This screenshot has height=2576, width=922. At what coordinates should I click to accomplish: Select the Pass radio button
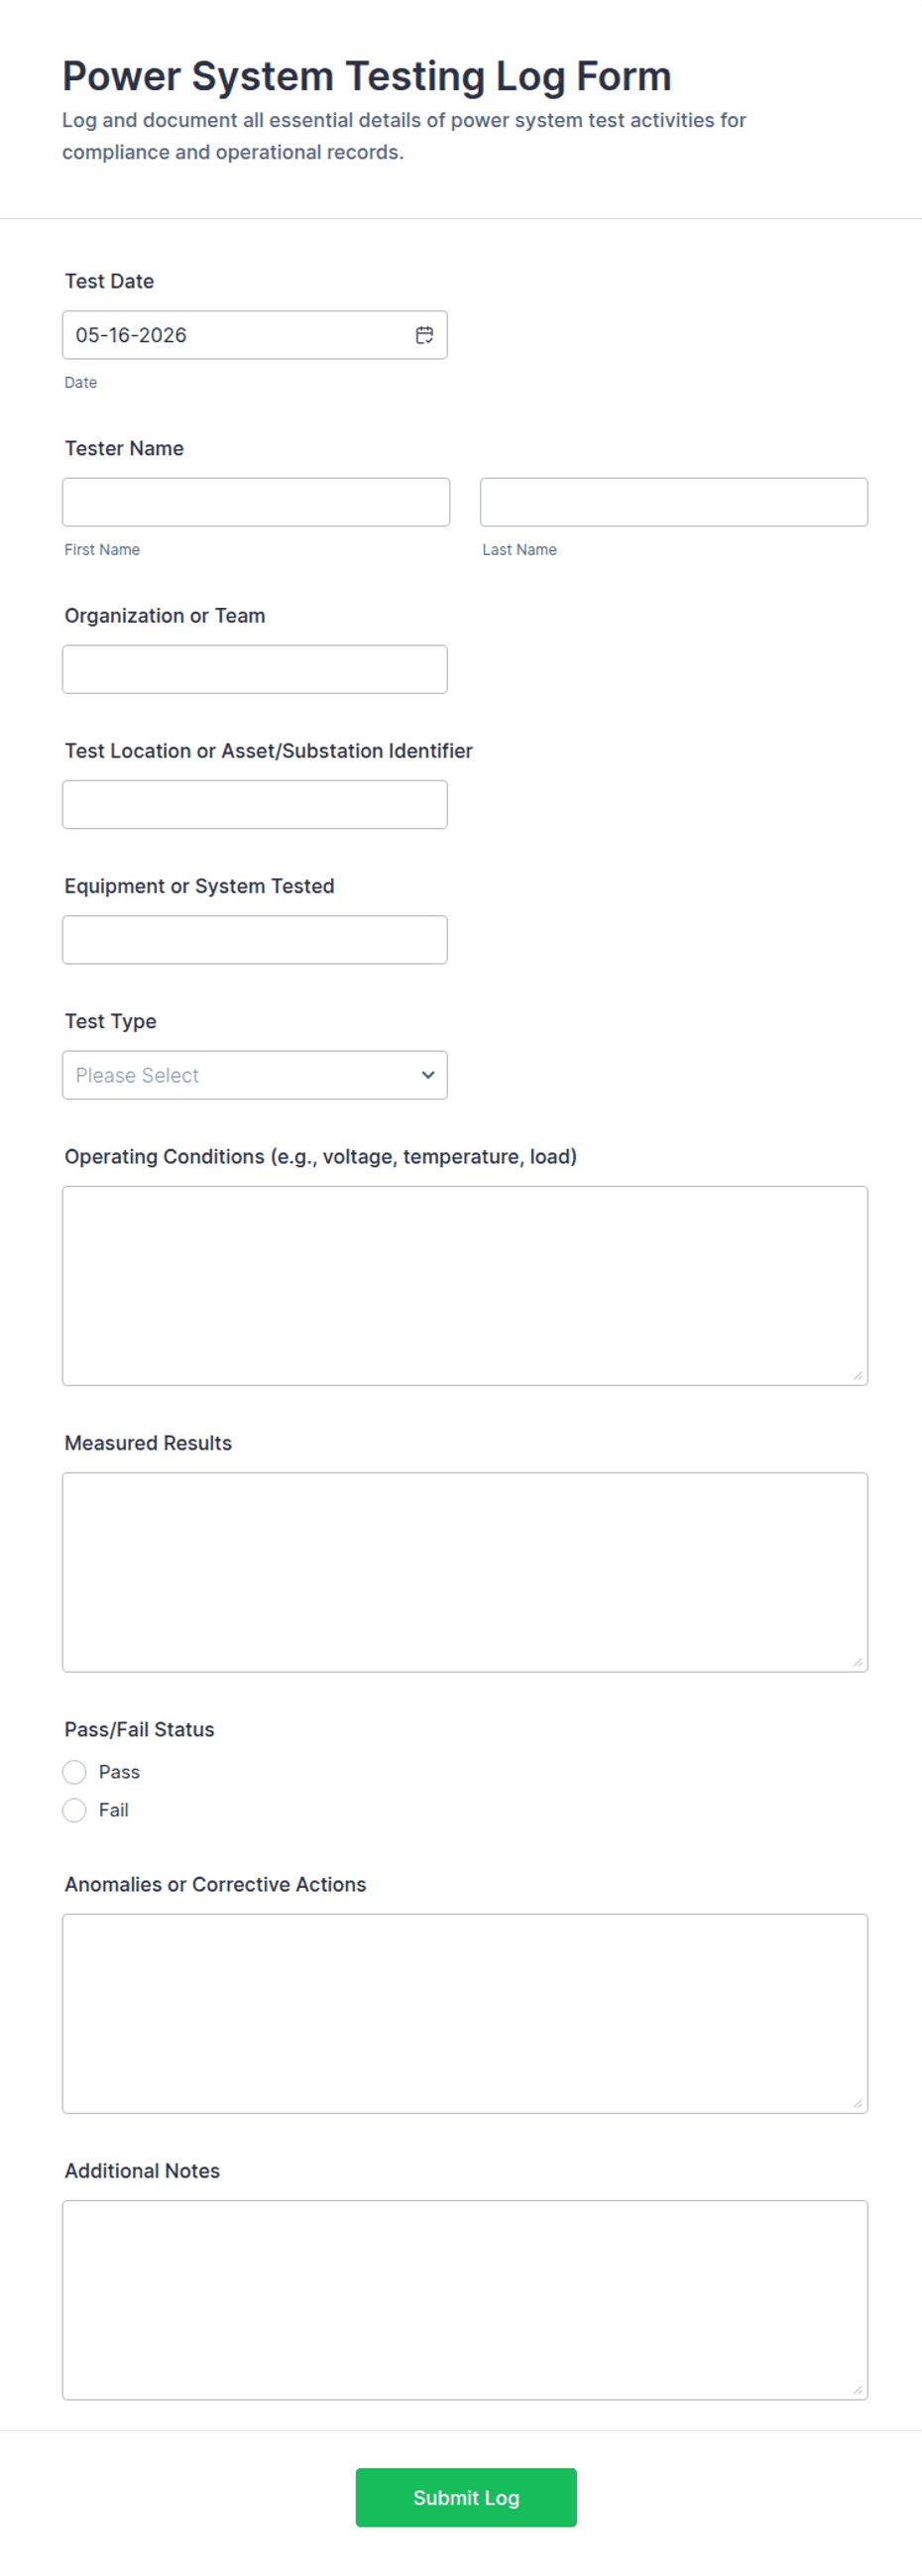tap(74, 1772)
